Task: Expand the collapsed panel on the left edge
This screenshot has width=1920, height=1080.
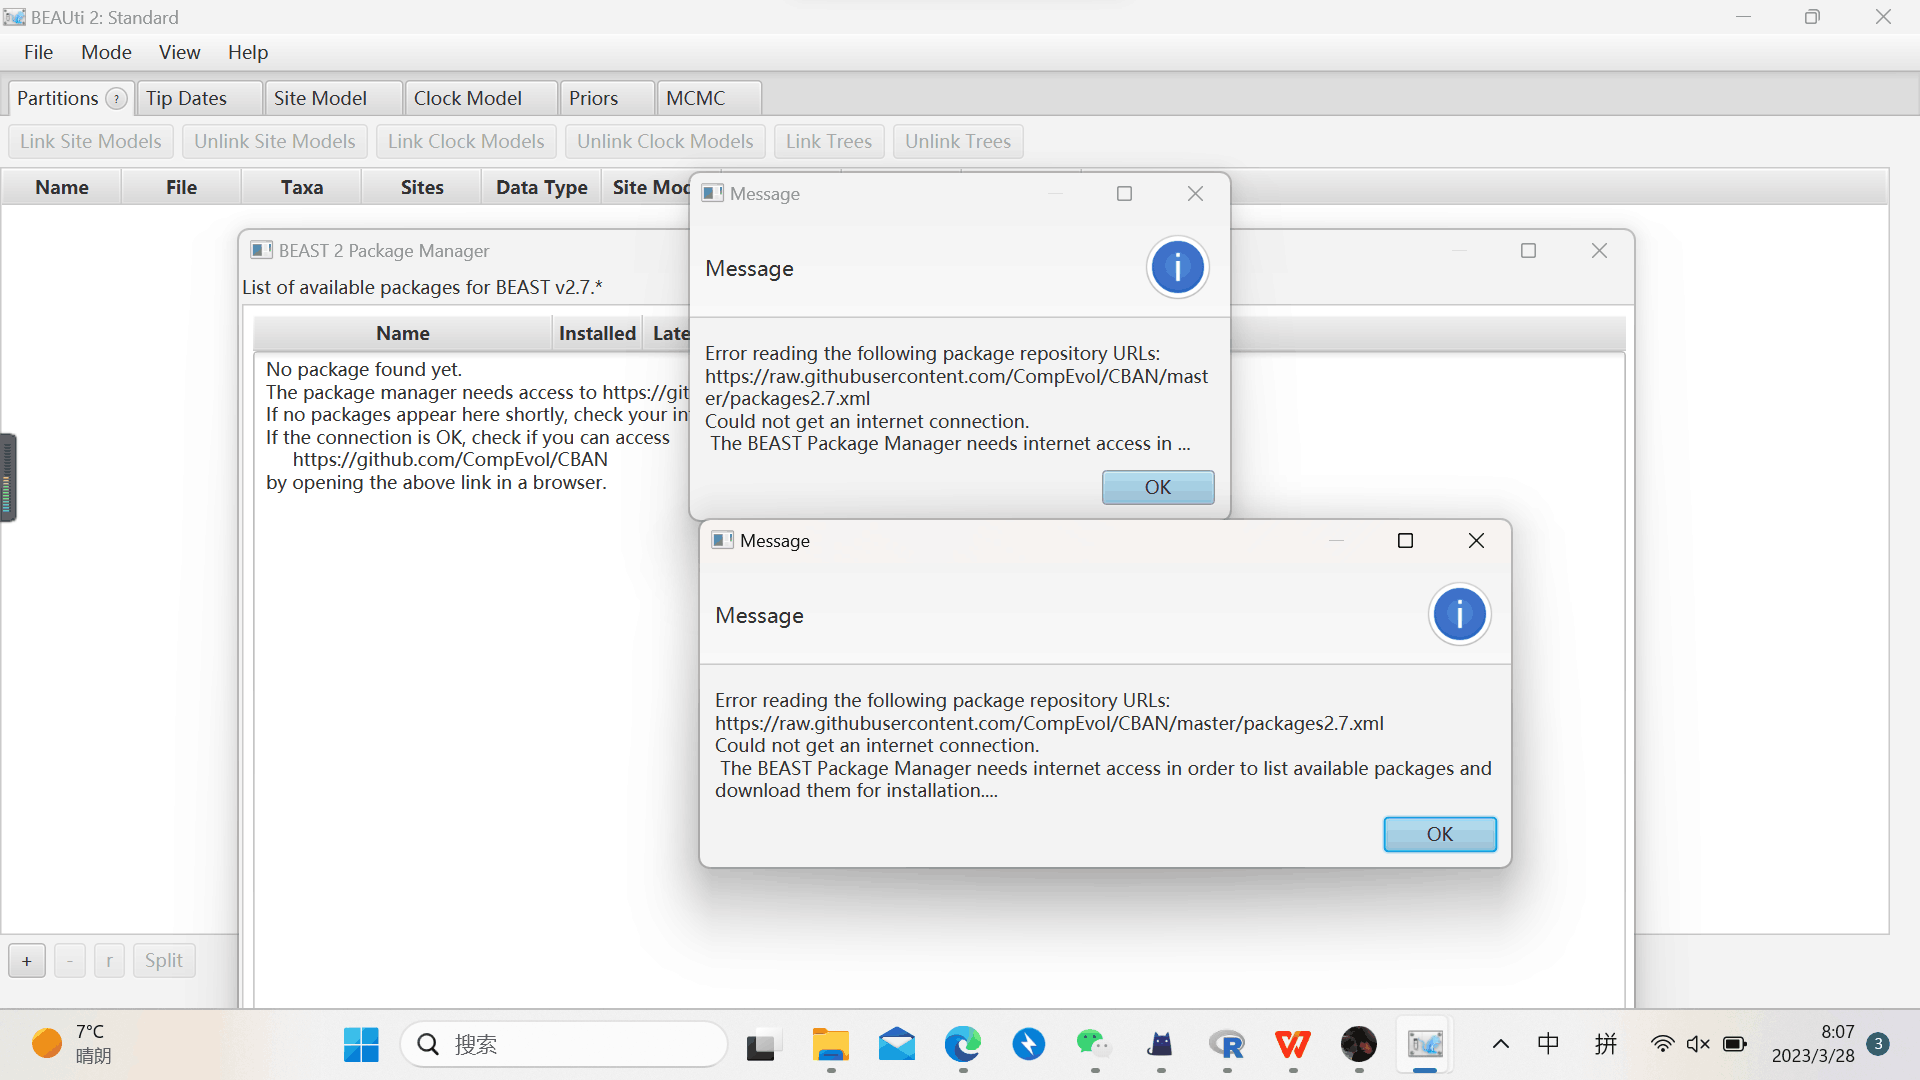Action: 8,478
